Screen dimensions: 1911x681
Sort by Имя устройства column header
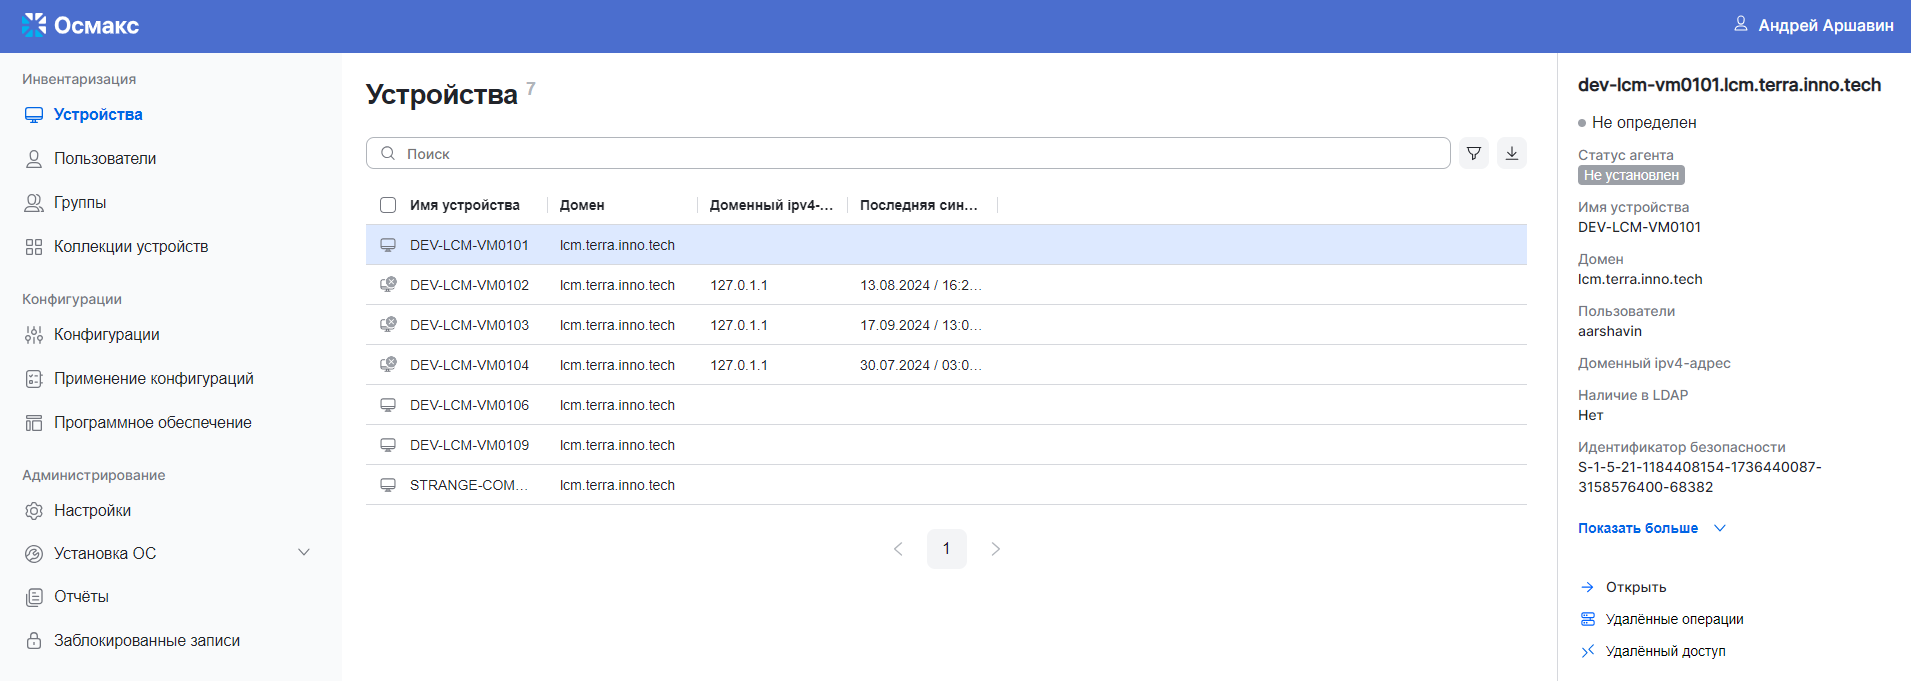464,205
